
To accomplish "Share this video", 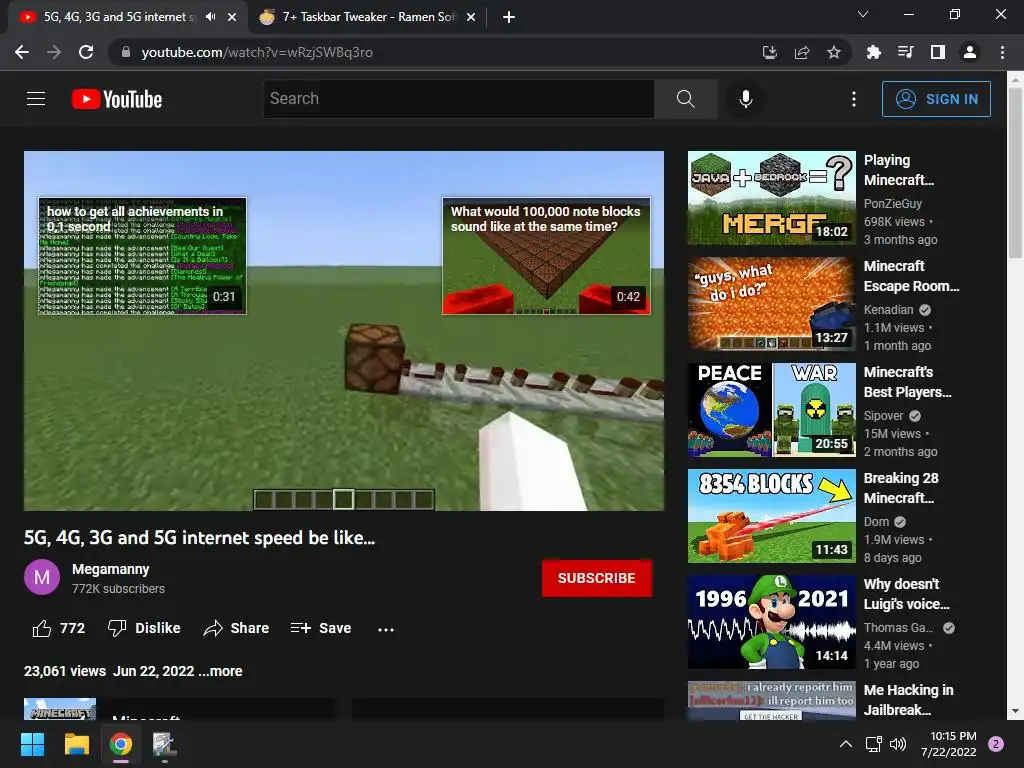I will coord(236,628).
